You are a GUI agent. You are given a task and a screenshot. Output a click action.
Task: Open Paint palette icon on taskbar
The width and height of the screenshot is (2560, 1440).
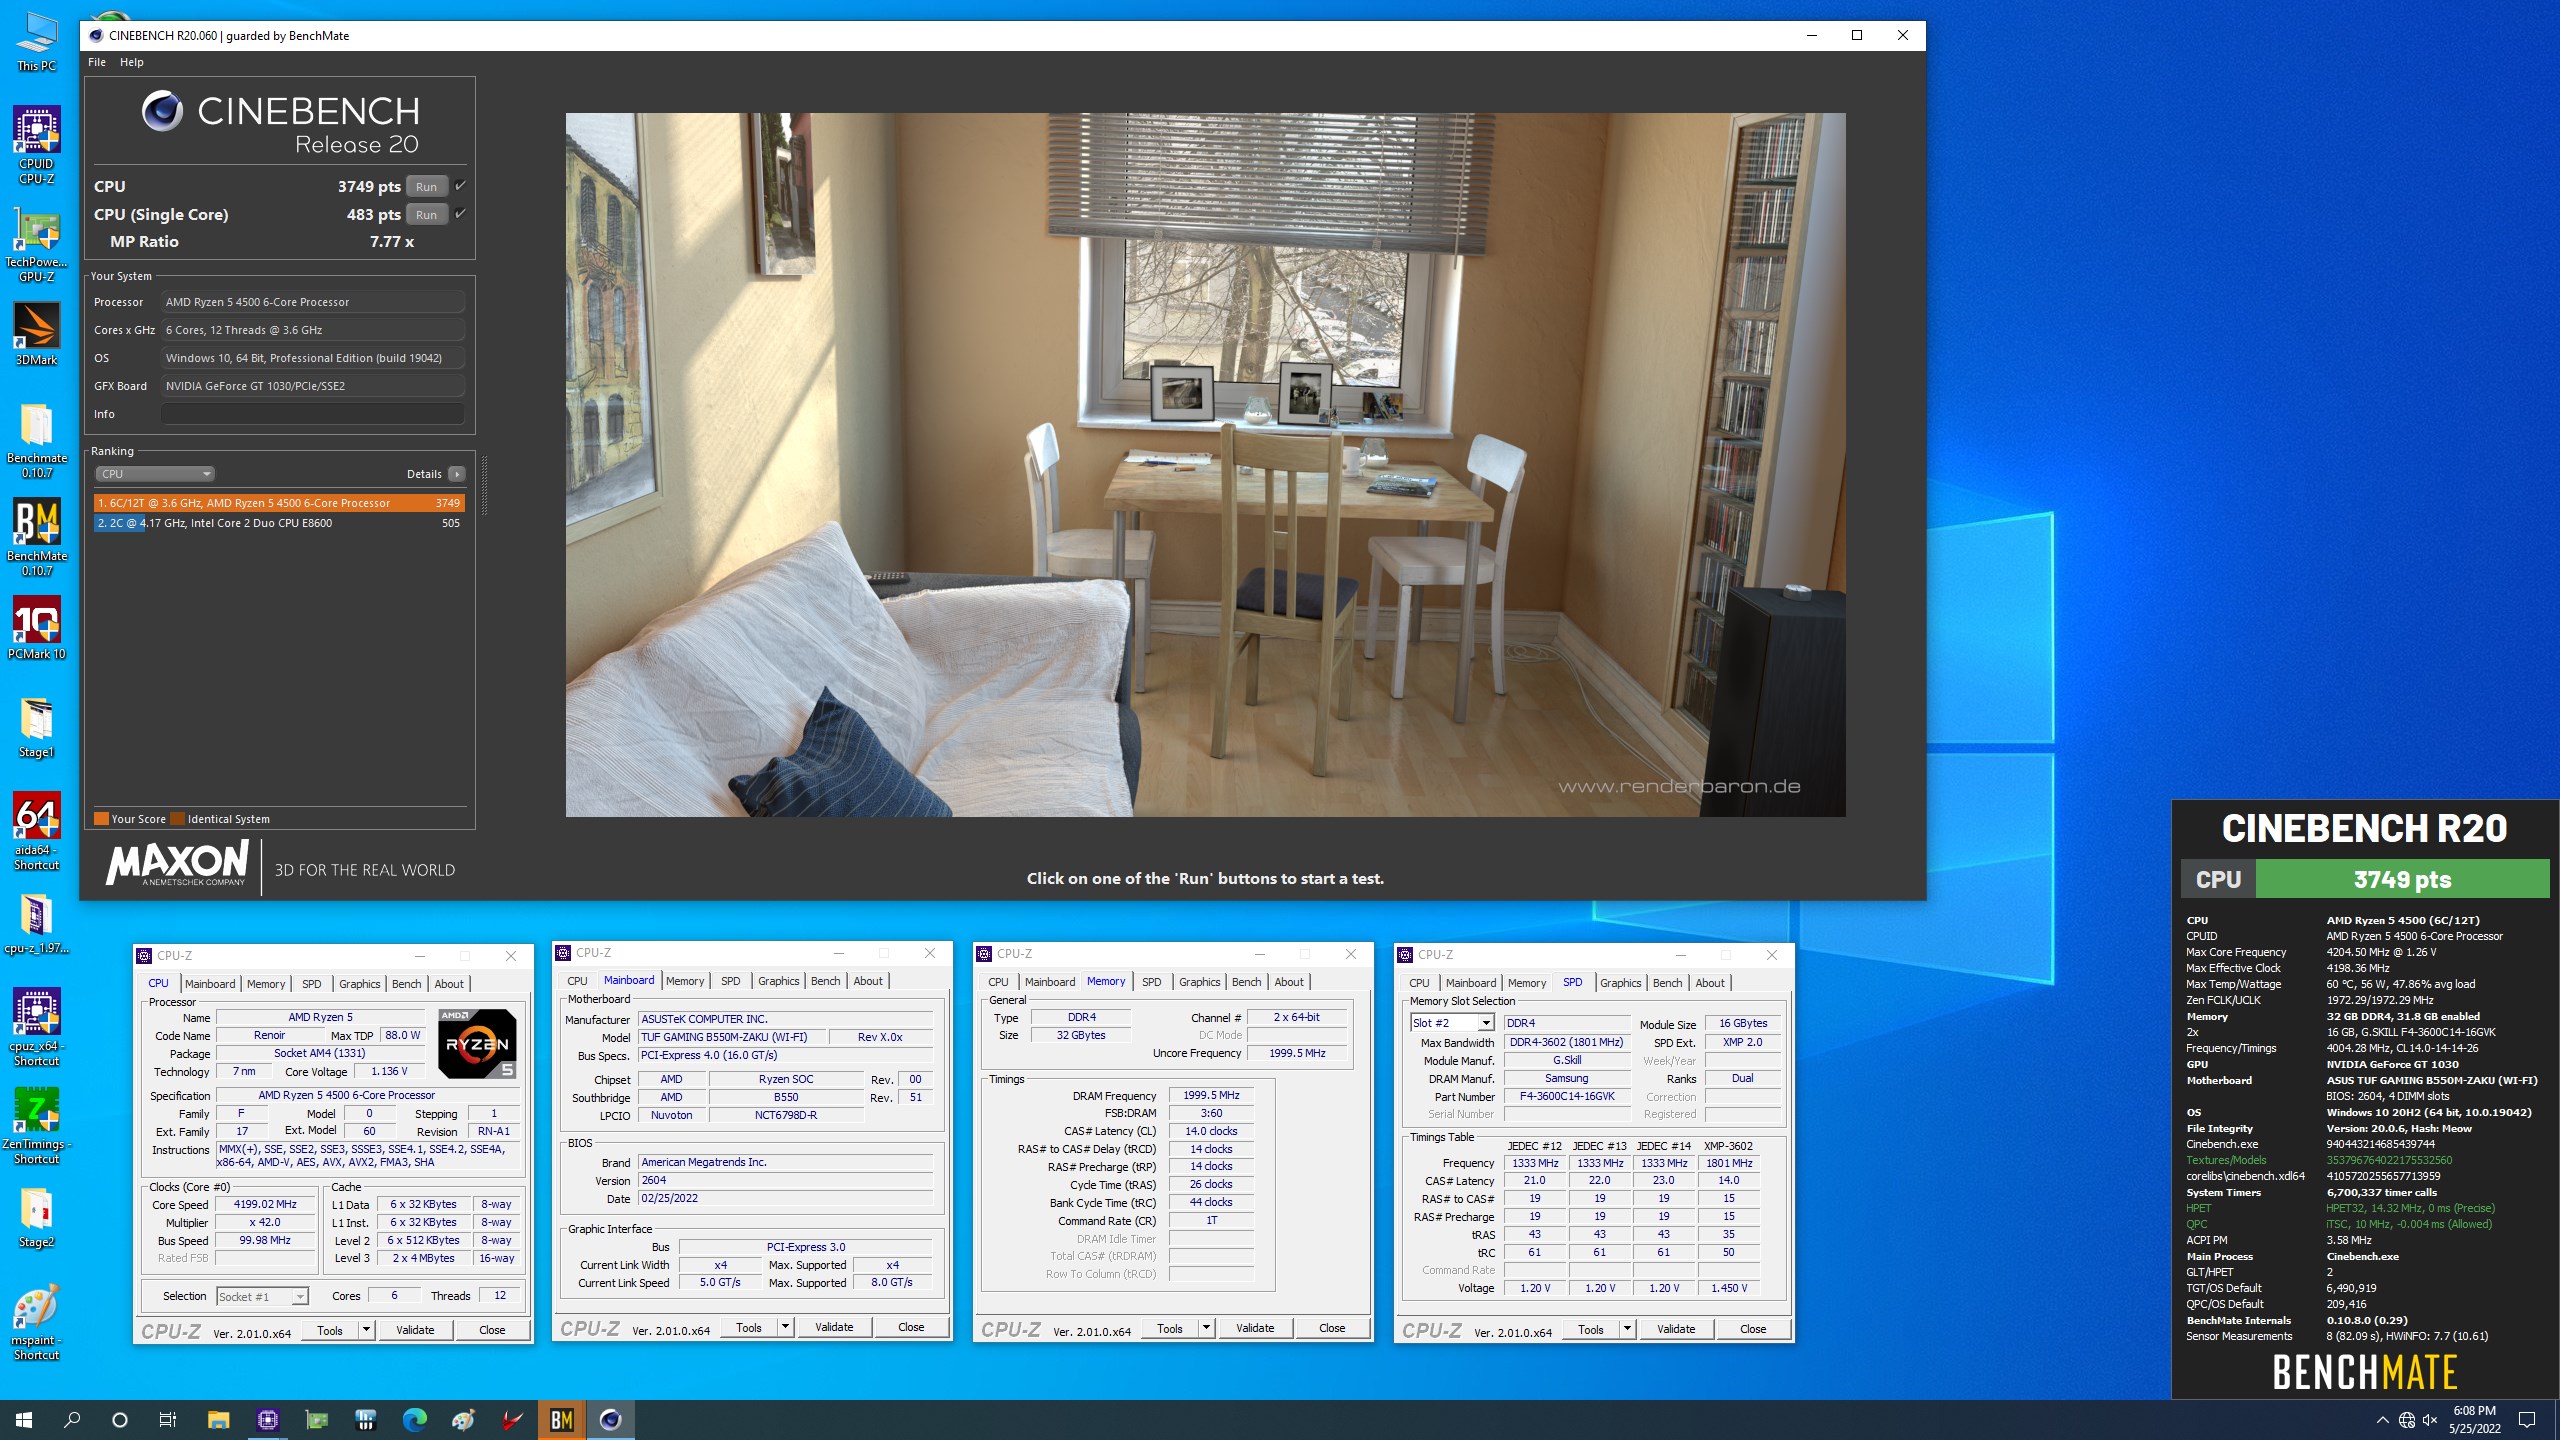tap(463, 1420)
